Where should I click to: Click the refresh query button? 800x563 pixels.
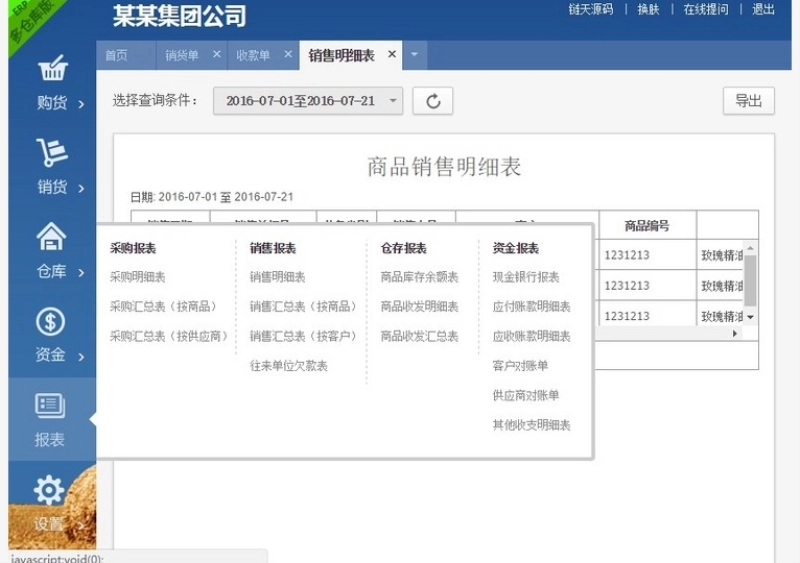(x=433, y=101)
